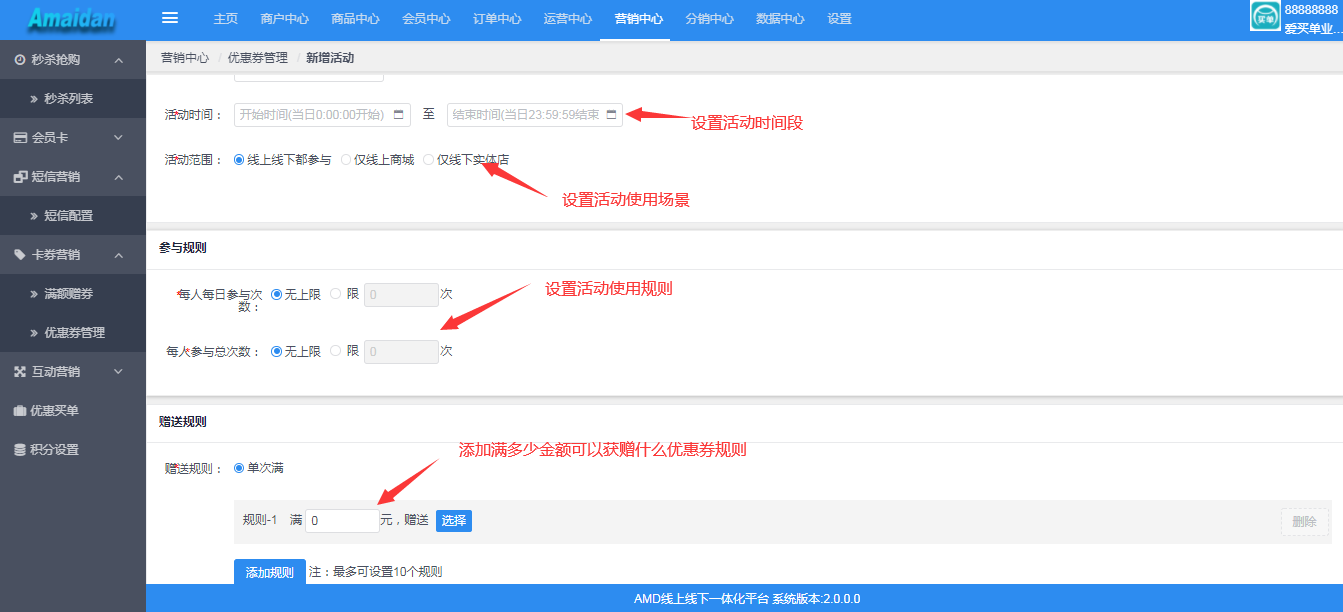Click the 新增活动 breadcrumb text

[x=330, y=58]
